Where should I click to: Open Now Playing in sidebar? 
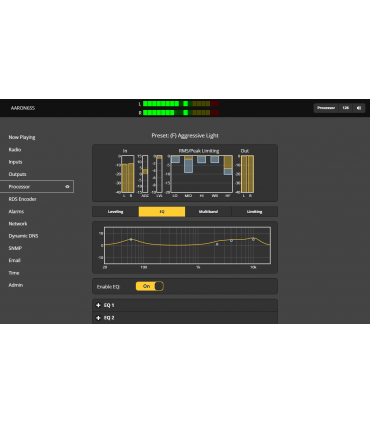pyautogui.click(x=22, y=137)
